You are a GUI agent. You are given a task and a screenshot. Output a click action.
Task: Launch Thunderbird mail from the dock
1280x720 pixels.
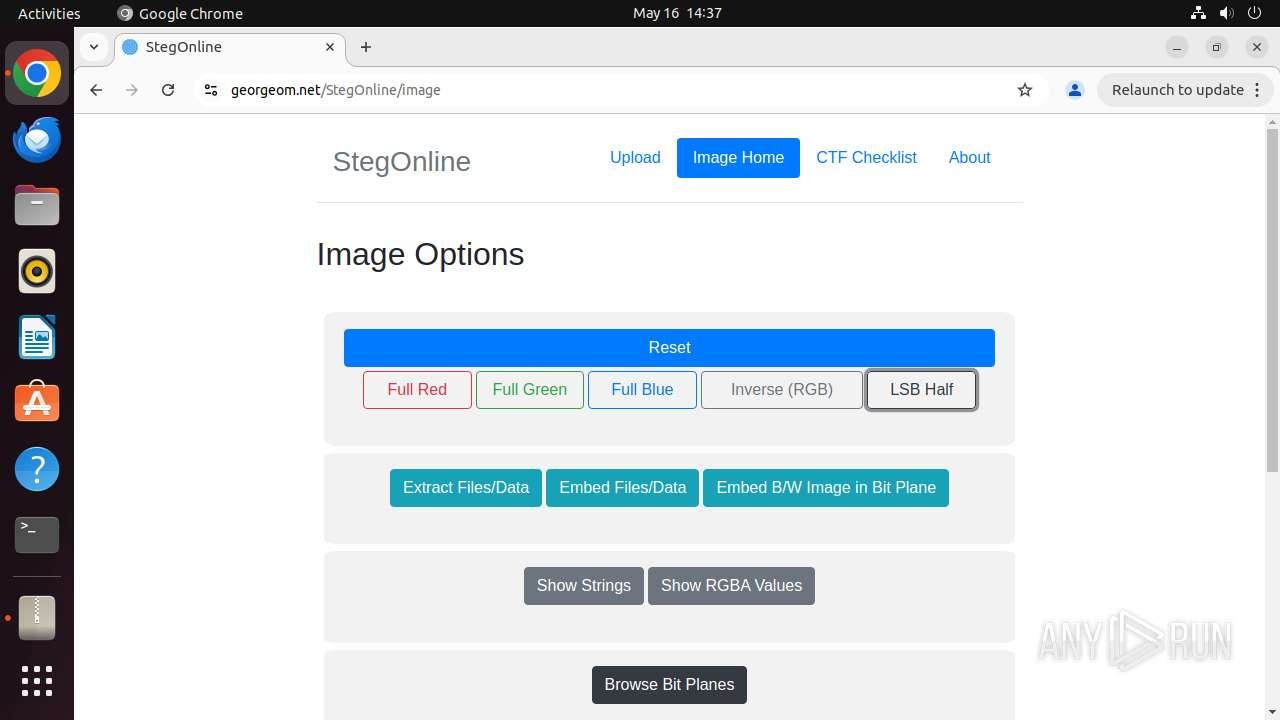click(37, 140)
